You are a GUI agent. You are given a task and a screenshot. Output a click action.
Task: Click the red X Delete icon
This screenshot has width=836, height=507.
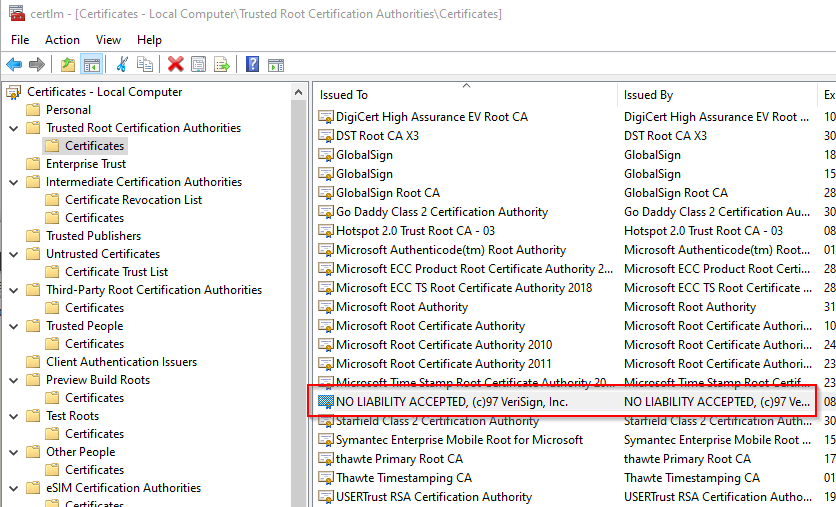pyautogui.click(x=175, y=65)
